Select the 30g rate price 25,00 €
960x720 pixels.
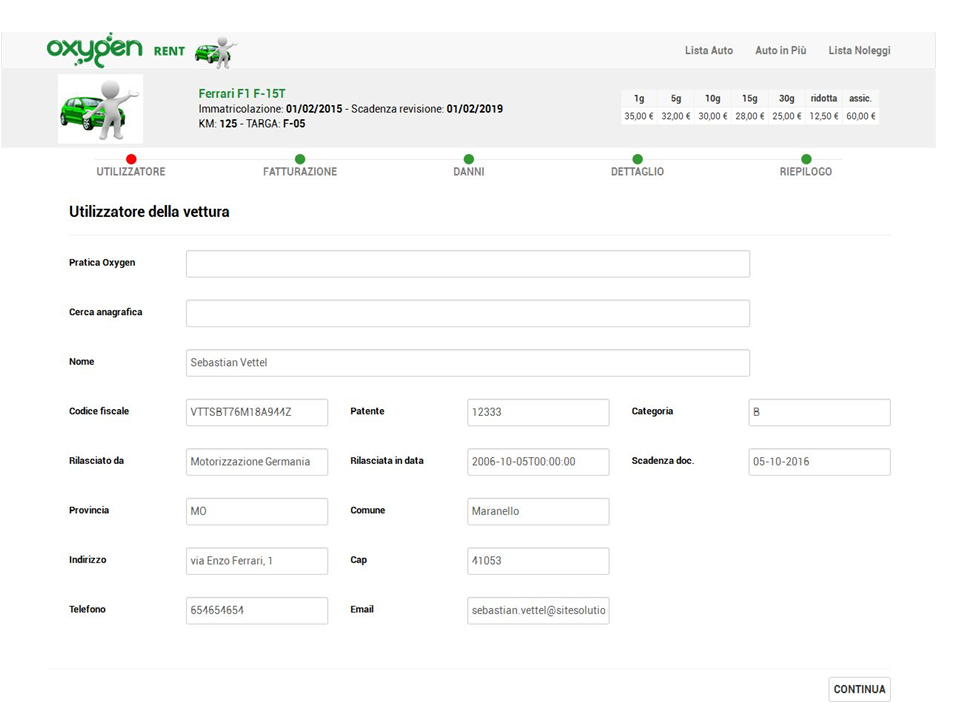click(x=787, y=116)
